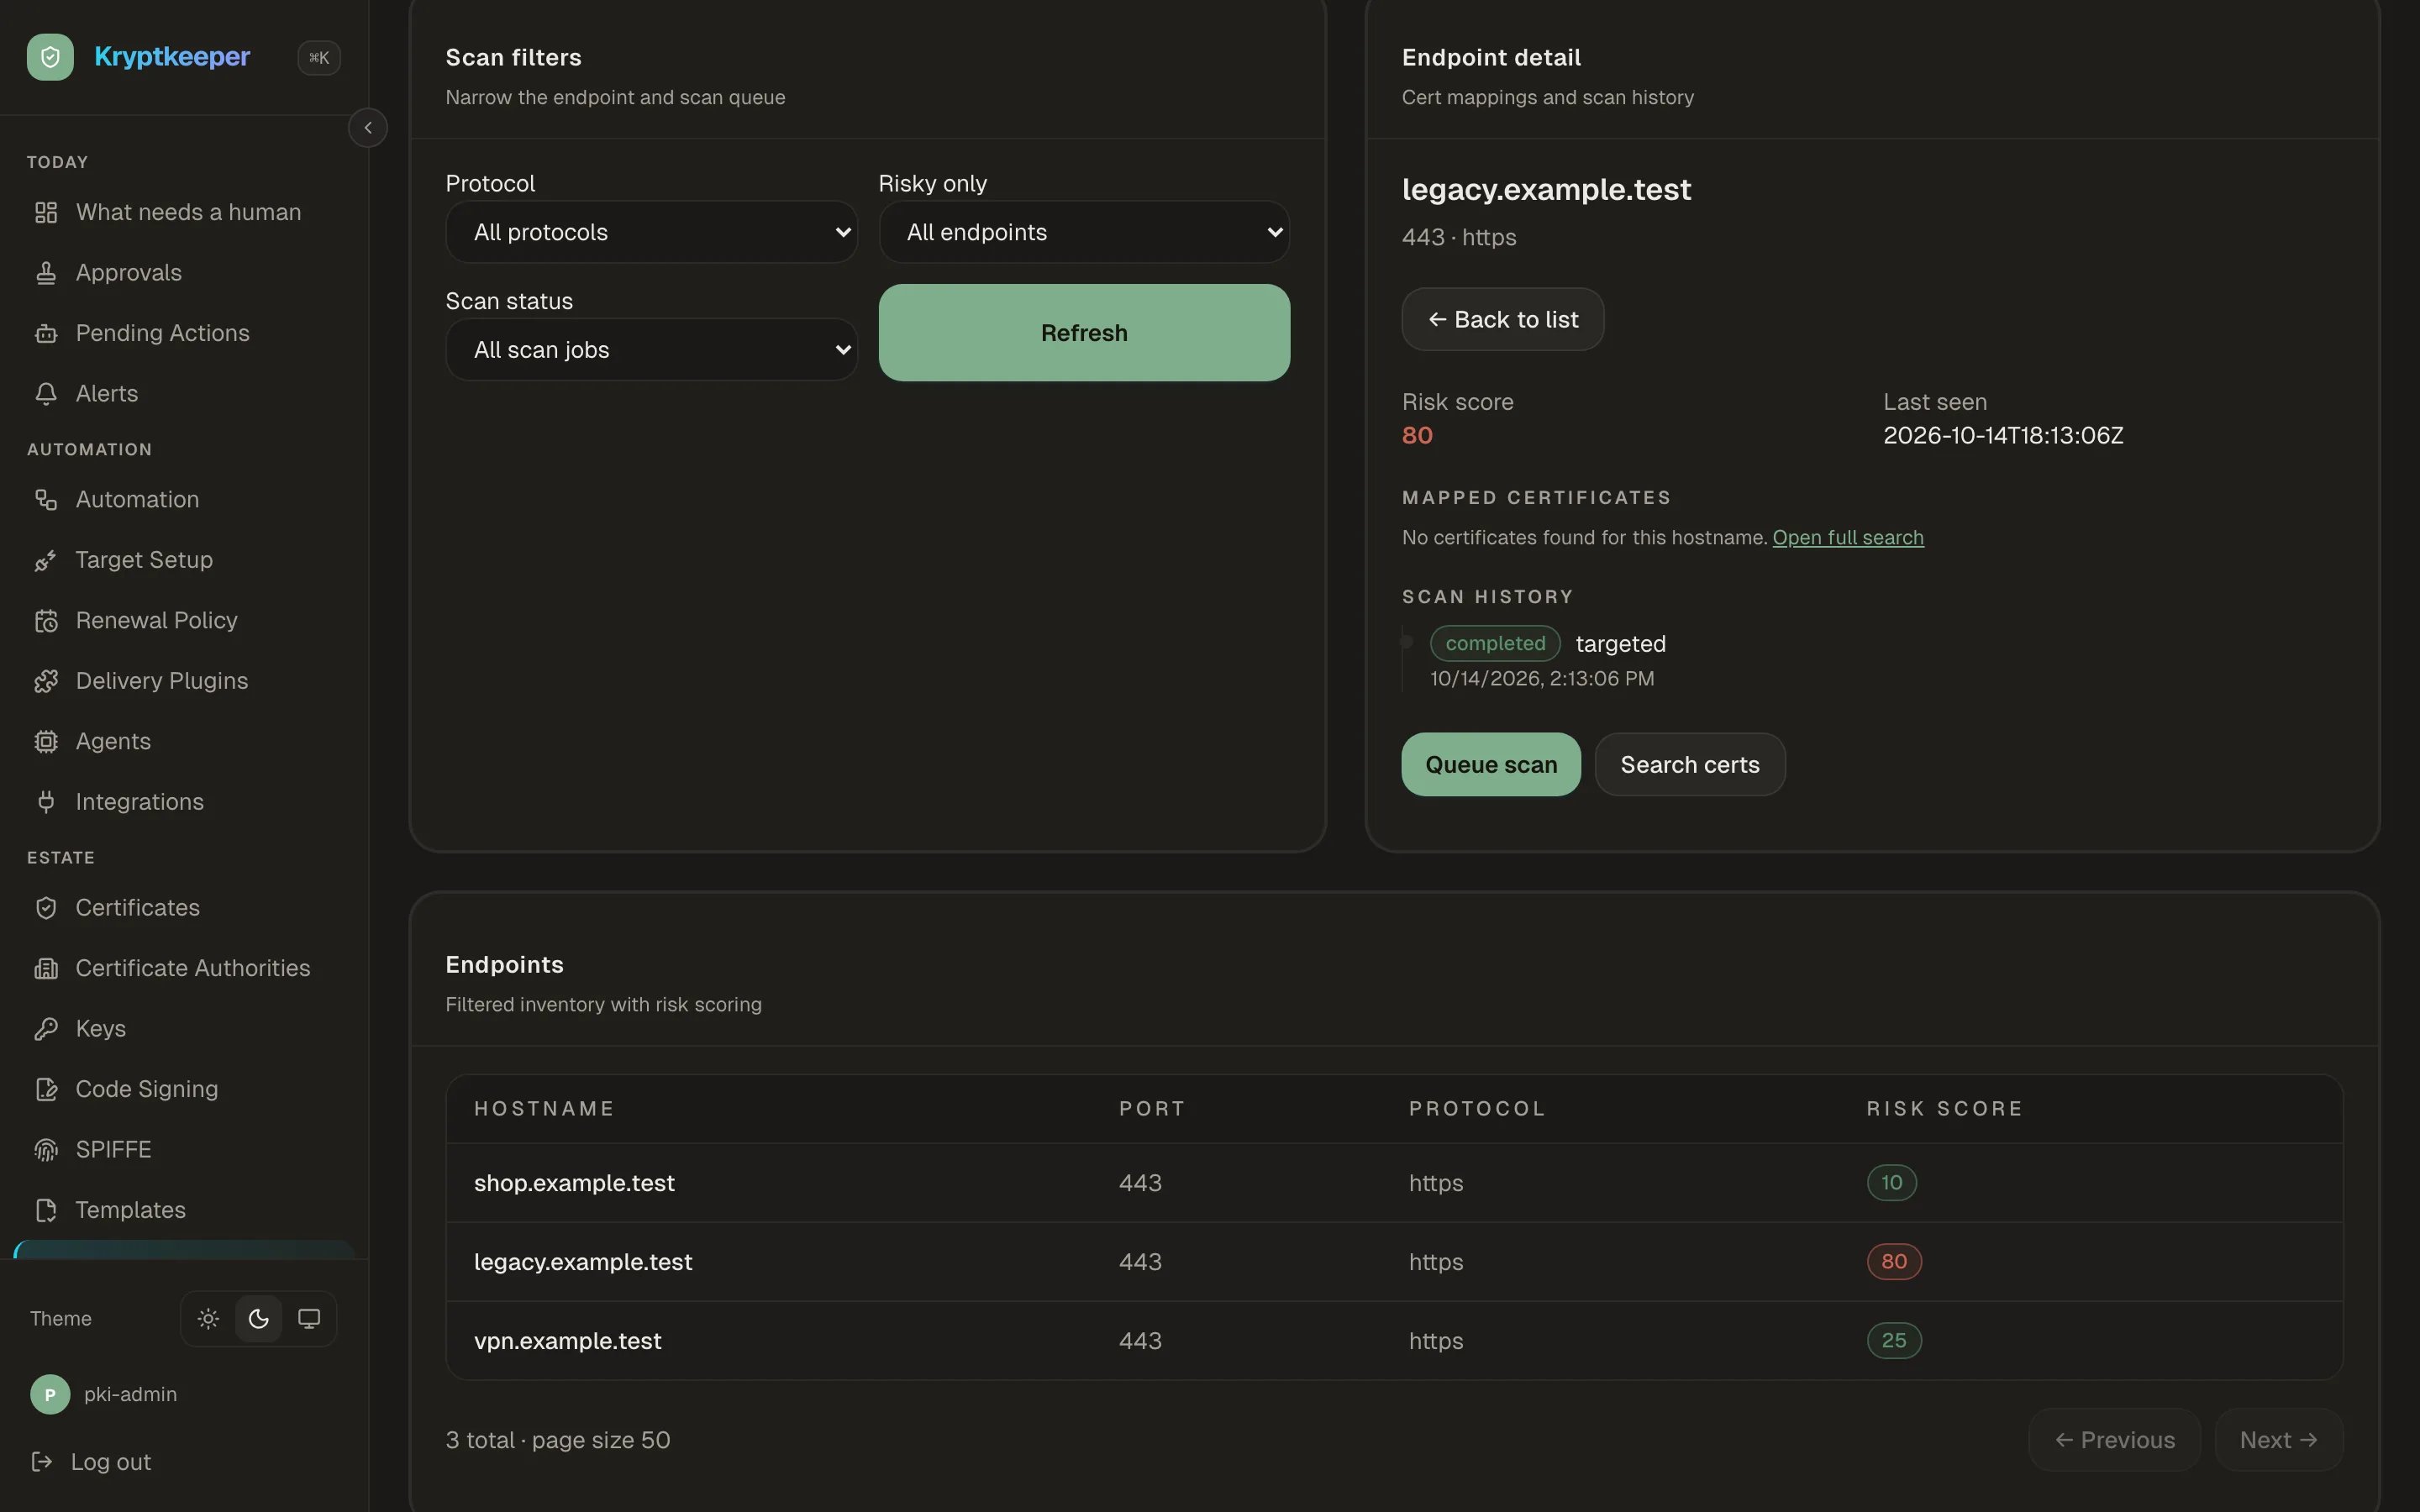Click the risk score 80 badge in table
The width and height of the screenshot is (2420, 1512).
pyautogui.click(x=1894, y=1262)
